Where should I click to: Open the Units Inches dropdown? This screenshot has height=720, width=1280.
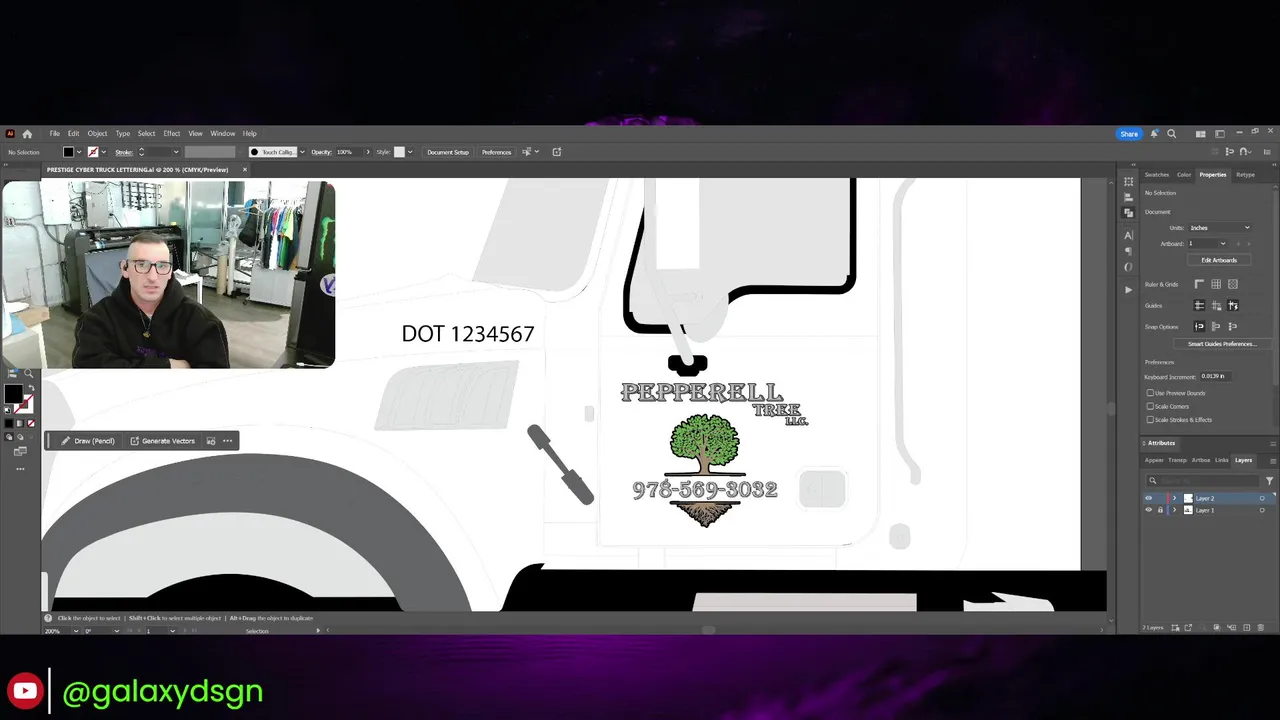pos(1220,228)
